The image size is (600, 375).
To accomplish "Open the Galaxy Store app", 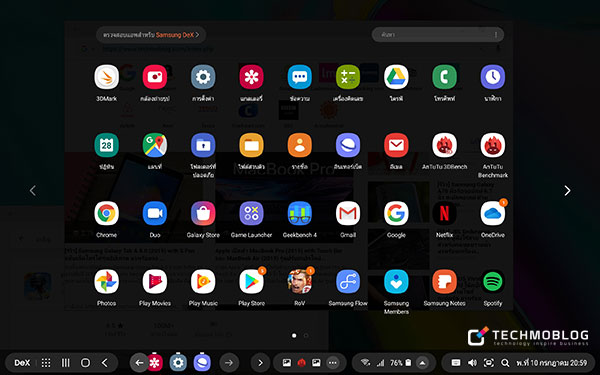I will [x=203, y=213].
